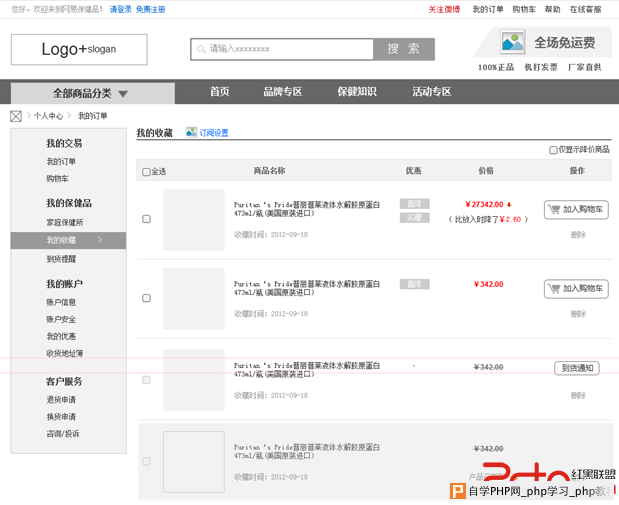Click the free shipping banner image icon
The height and width of the screenshot is (505, 619).
click(x=512, y=41)
